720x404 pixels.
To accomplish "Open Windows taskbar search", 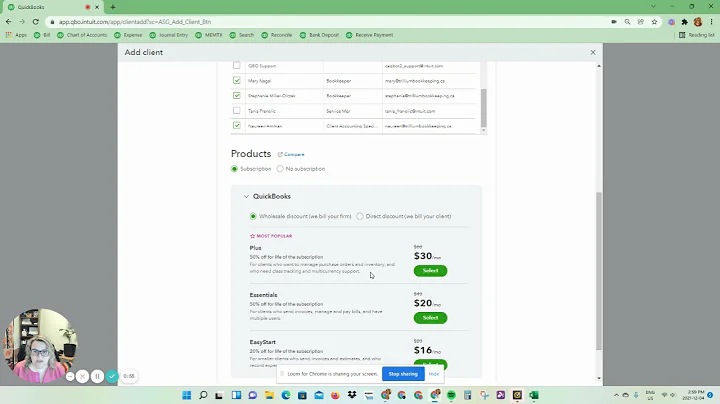I will click(203, 395).
